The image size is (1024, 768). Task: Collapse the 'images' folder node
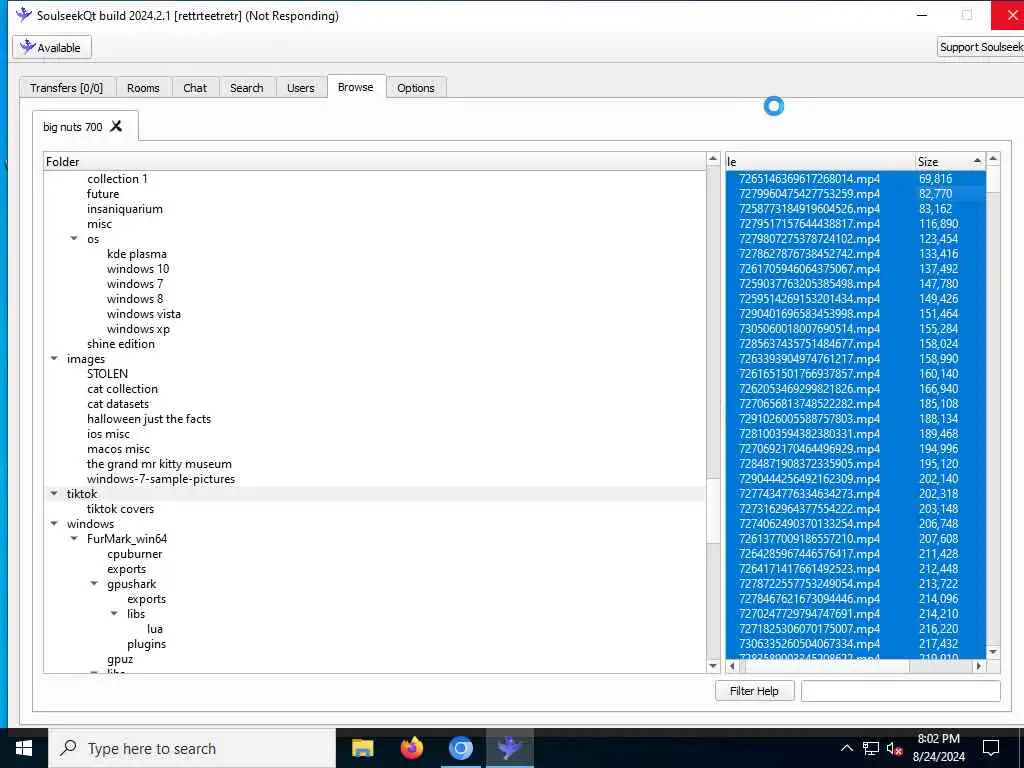coord(54,359)
